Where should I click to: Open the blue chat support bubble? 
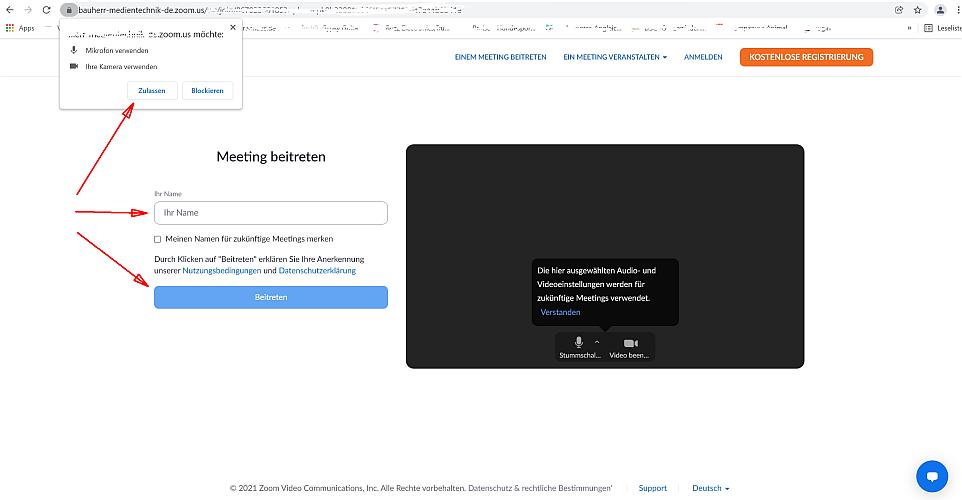tap(931, 476)
